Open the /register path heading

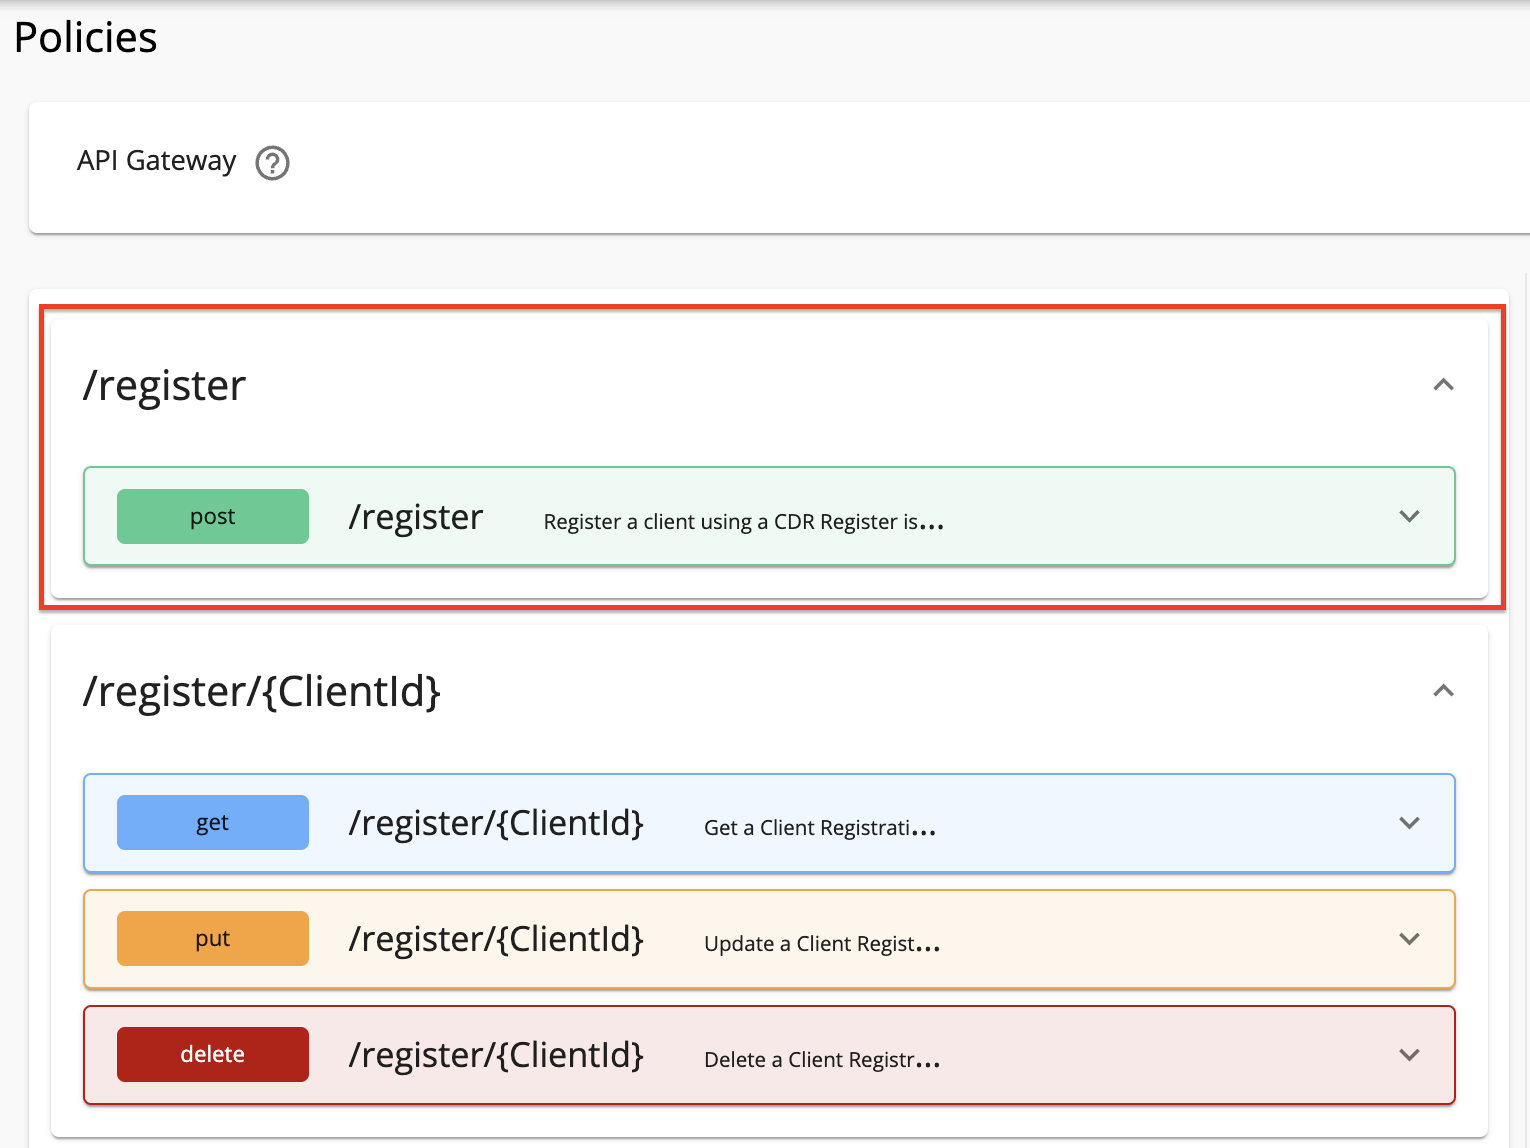[x=163, y=385]
